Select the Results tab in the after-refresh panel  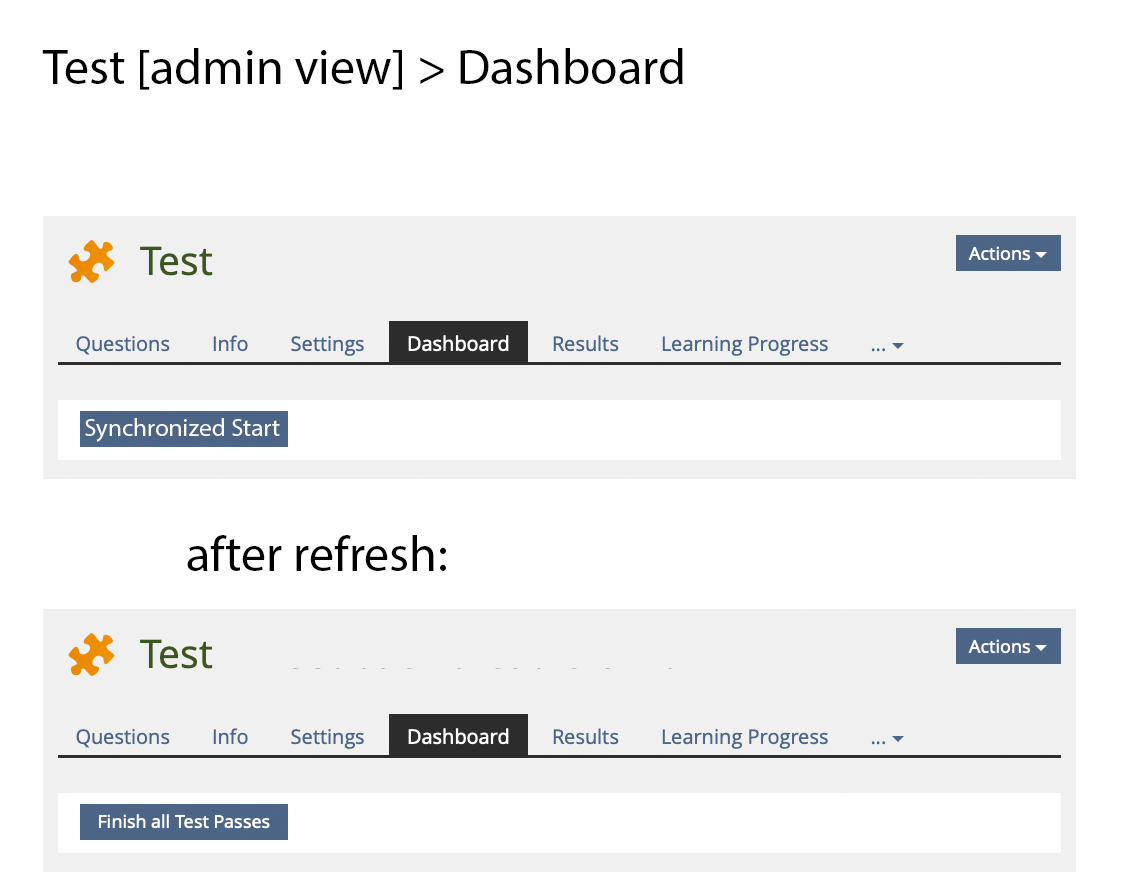click(x=585, y=737)
